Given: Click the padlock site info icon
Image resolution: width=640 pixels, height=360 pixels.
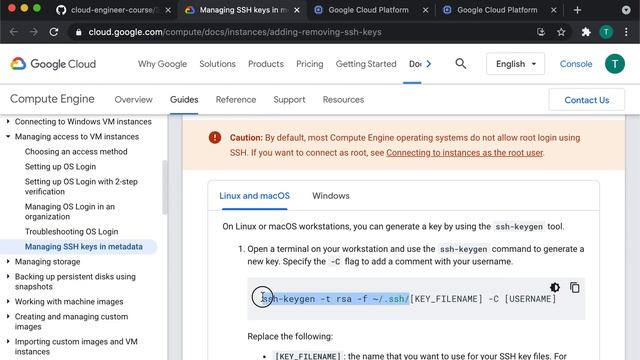Looking at the screenshot, I should pos(78,32).
